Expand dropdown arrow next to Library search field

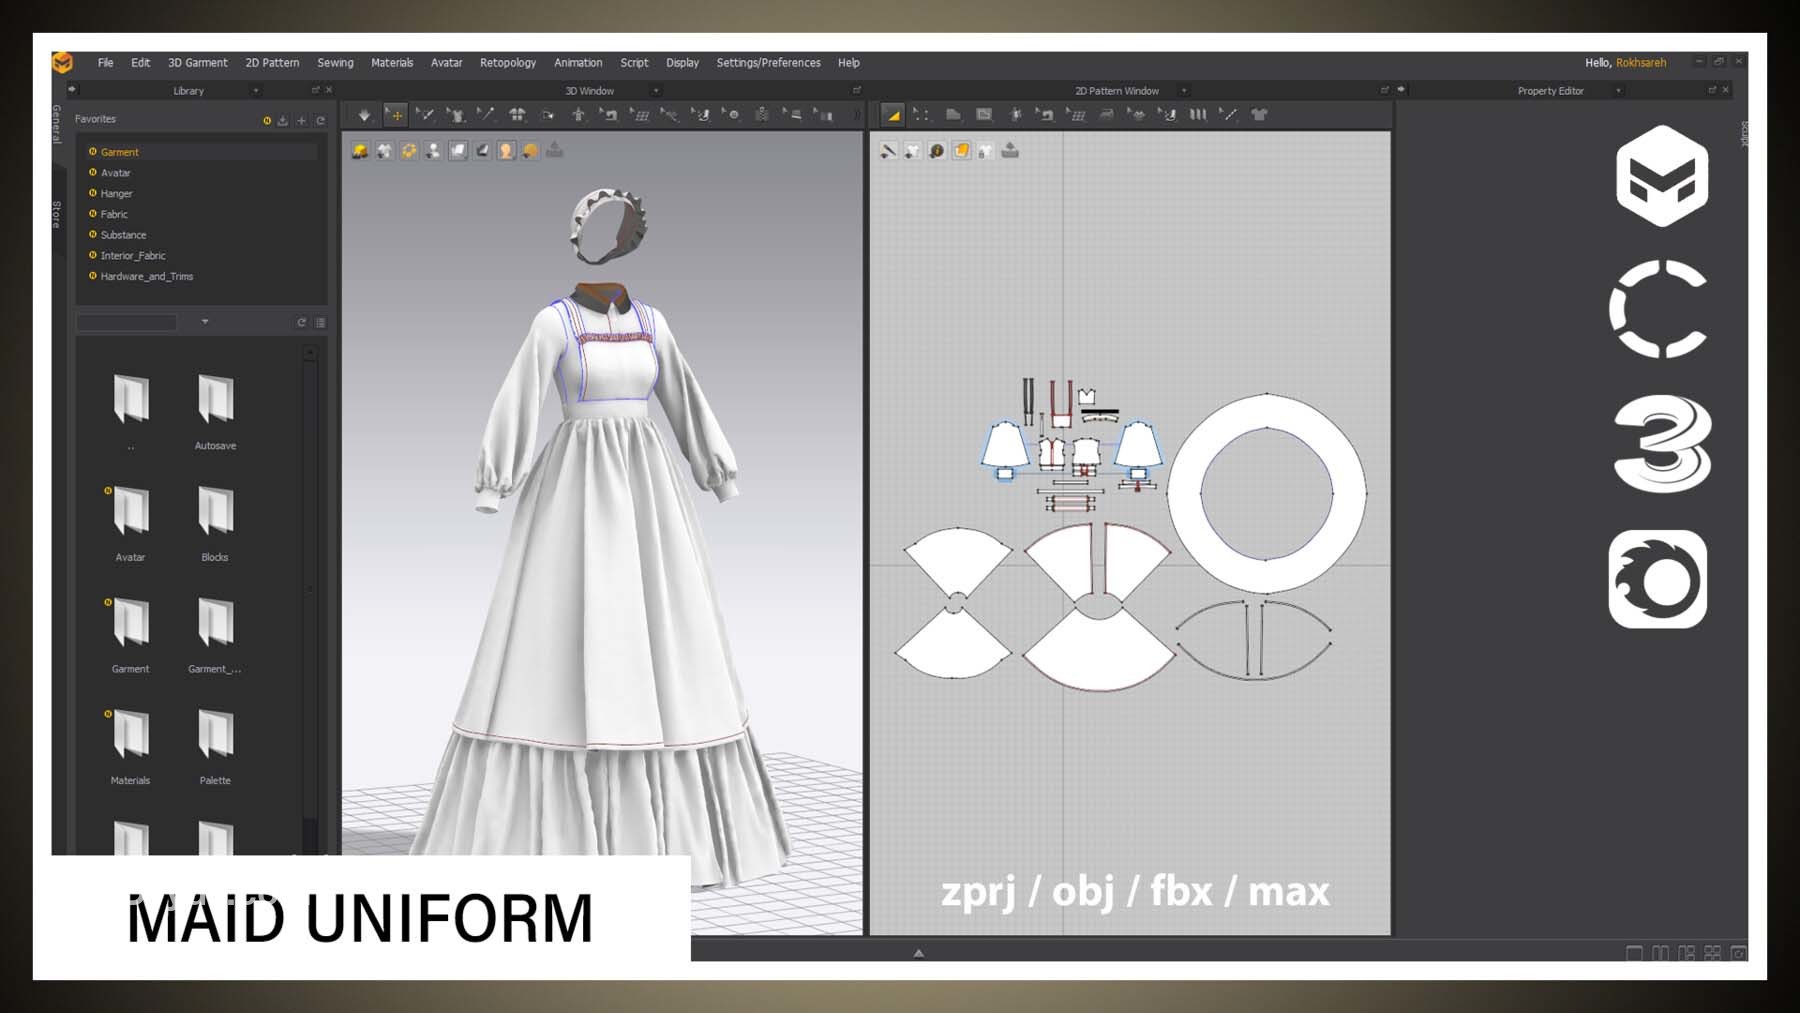pyautogui.click(x=205, y=322)
